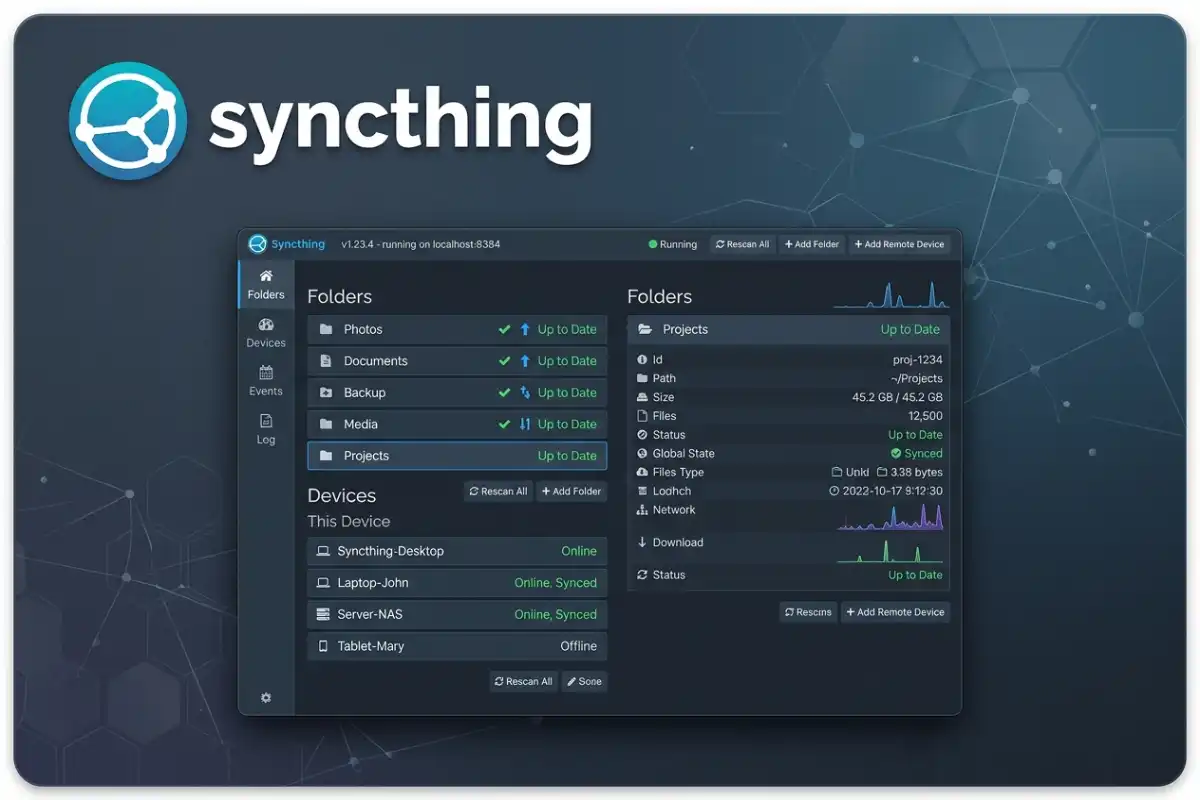The width and height of the screenshot is (1200, 800).
Task: Click the Rescins button under Projects details
Action: pos(808,612)
